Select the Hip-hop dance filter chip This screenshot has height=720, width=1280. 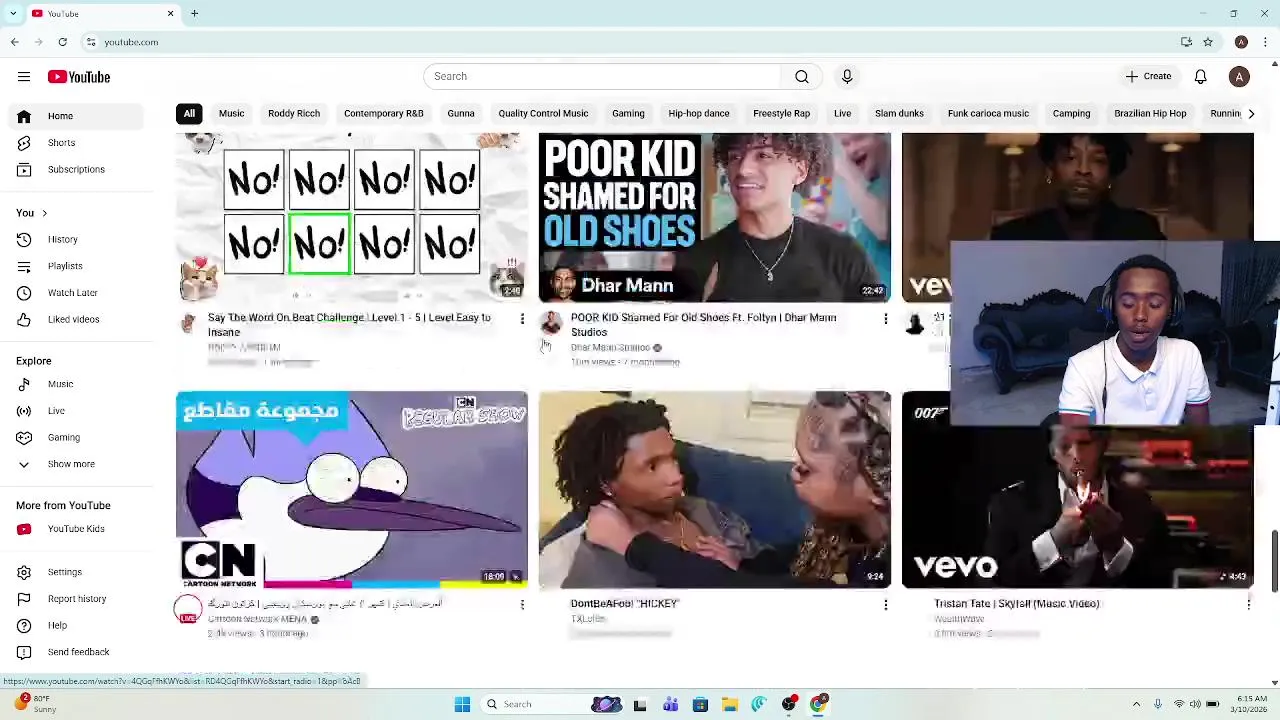pos(699,113)
